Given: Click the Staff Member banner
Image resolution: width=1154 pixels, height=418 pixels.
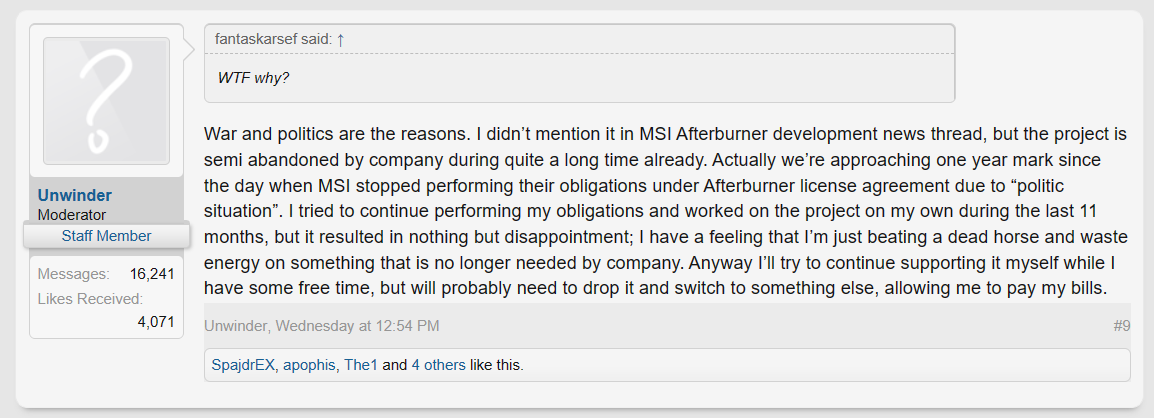Looking at the screenshot, I should 106,236.
